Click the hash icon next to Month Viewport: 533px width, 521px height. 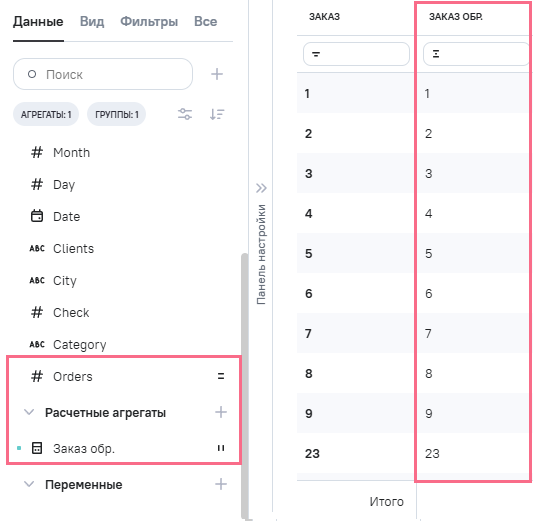point(37,152)
